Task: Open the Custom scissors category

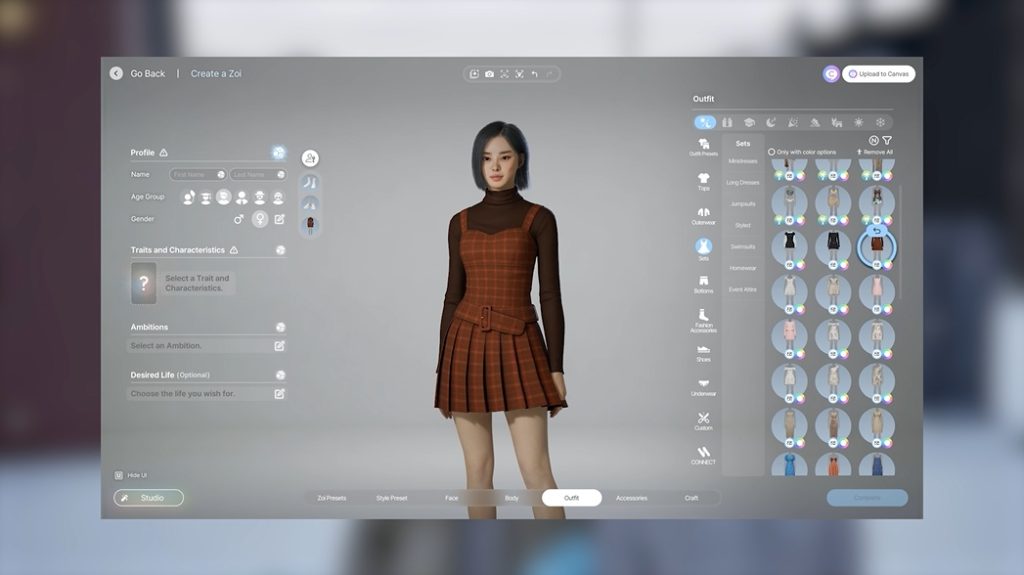Action: point(703,421)
